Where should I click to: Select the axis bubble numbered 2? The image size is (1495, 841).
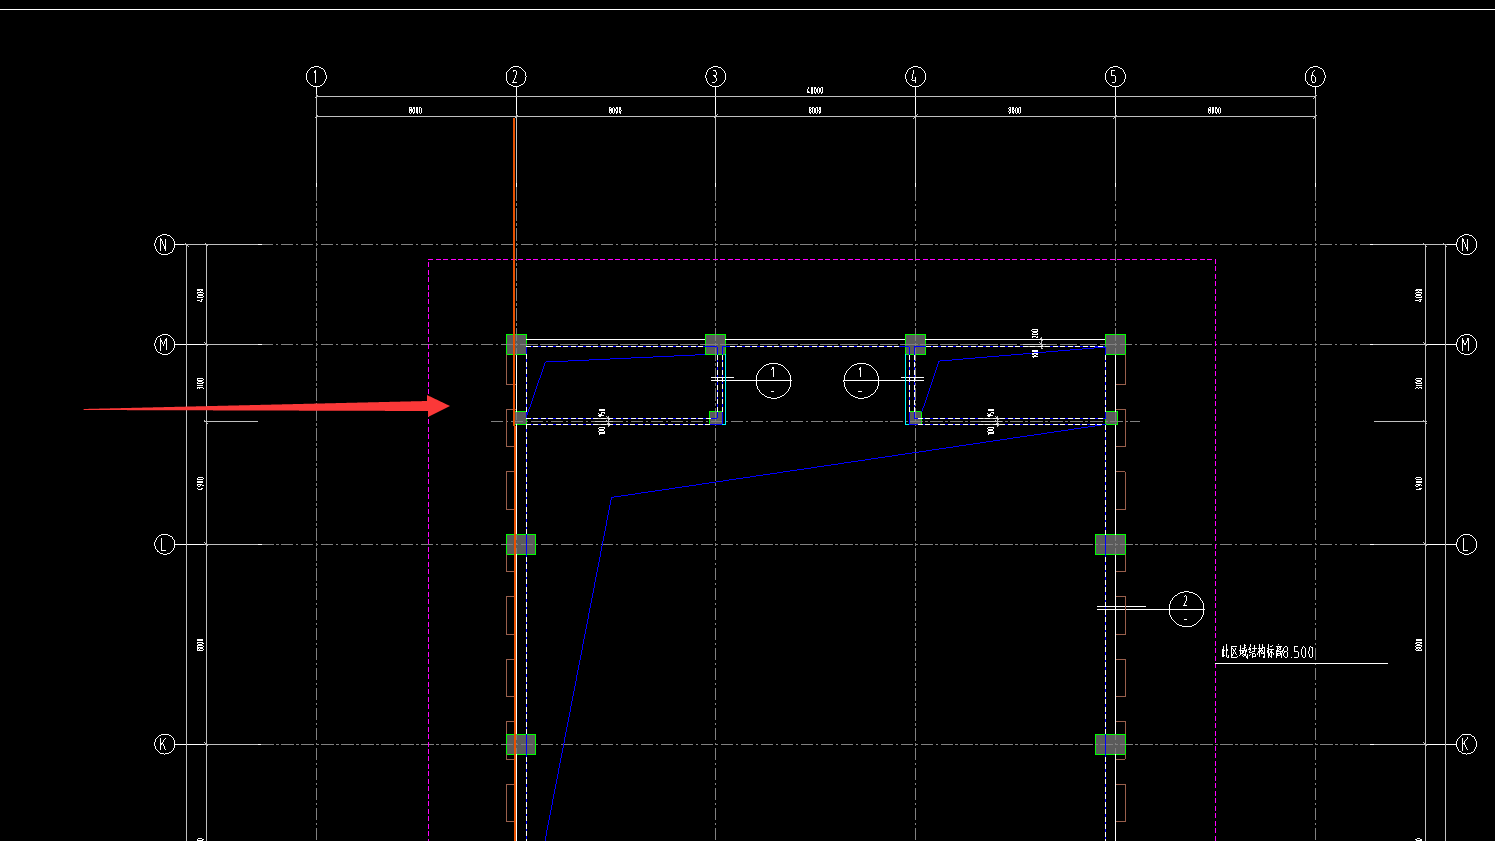click(516, 77)
